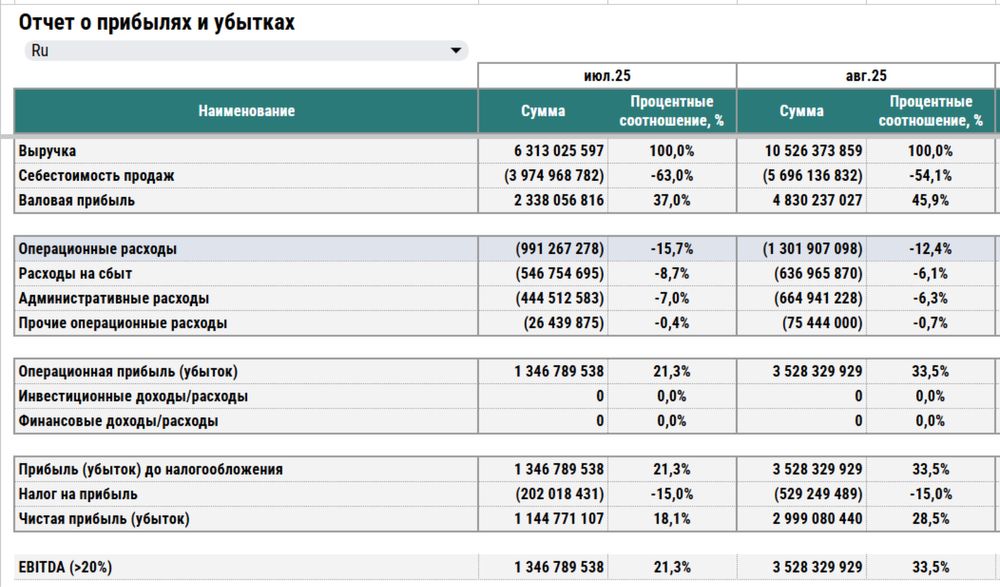The image size is (1000, 587).
Task: Select the Административные расходы label cell
Action: coord(114,298)
